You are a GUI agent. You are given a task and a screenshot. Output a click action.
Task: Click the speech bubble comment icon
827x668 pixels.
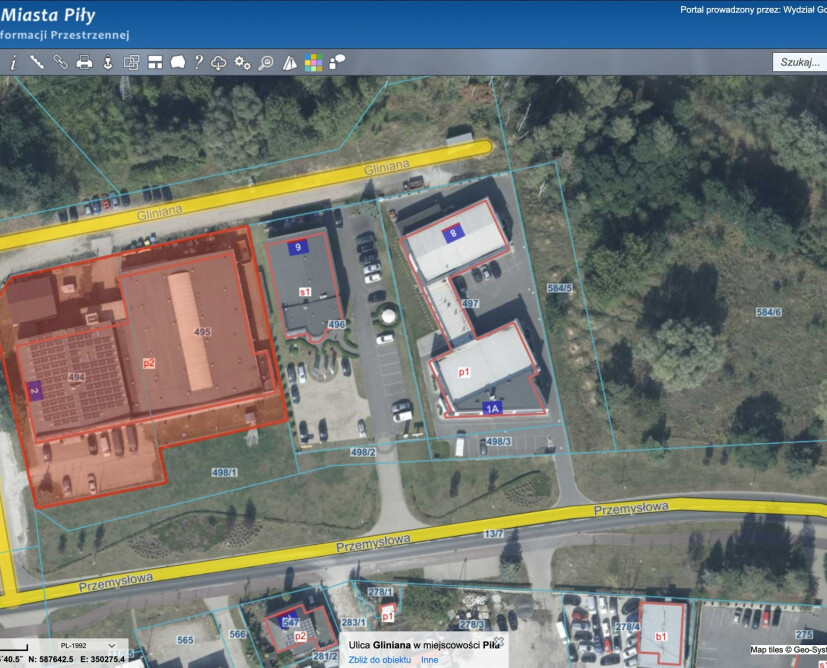[x=177, y=62]
